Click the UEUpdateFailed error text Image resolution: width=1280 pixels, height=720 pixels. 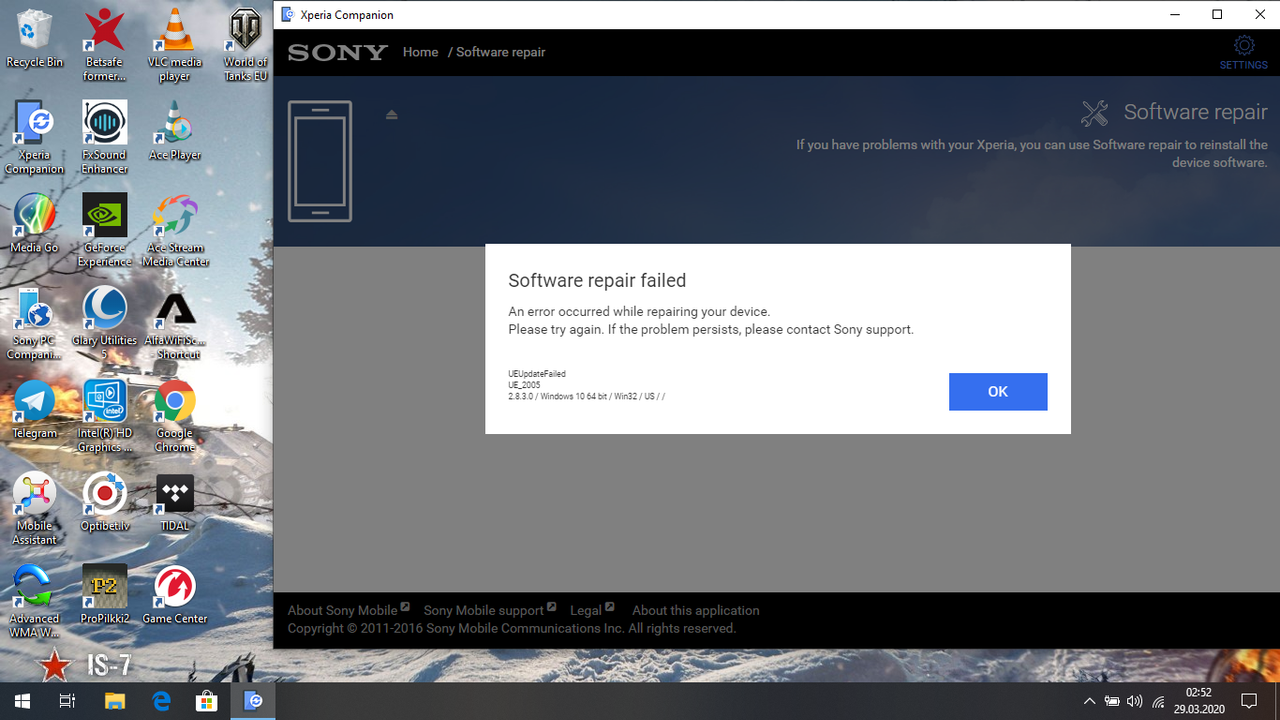(x=537, y=374)
